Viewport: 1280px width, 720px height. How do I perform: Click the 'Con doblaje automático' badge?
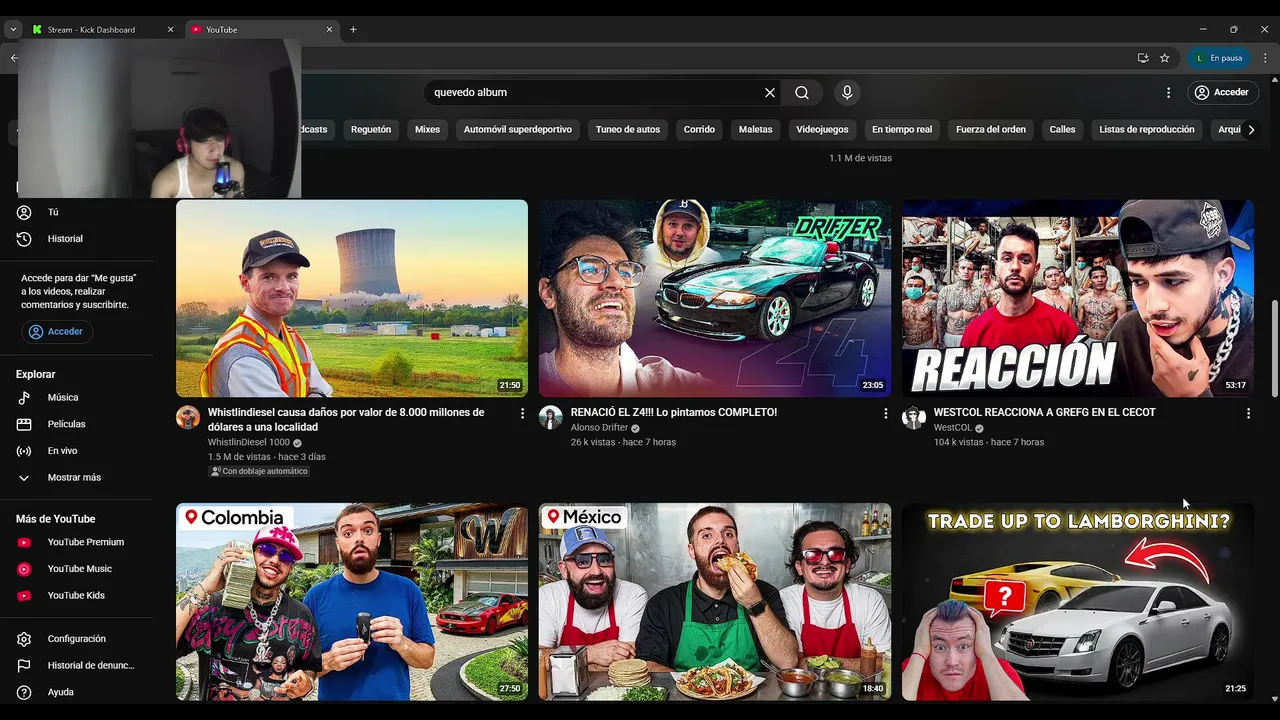coord(259,471)
